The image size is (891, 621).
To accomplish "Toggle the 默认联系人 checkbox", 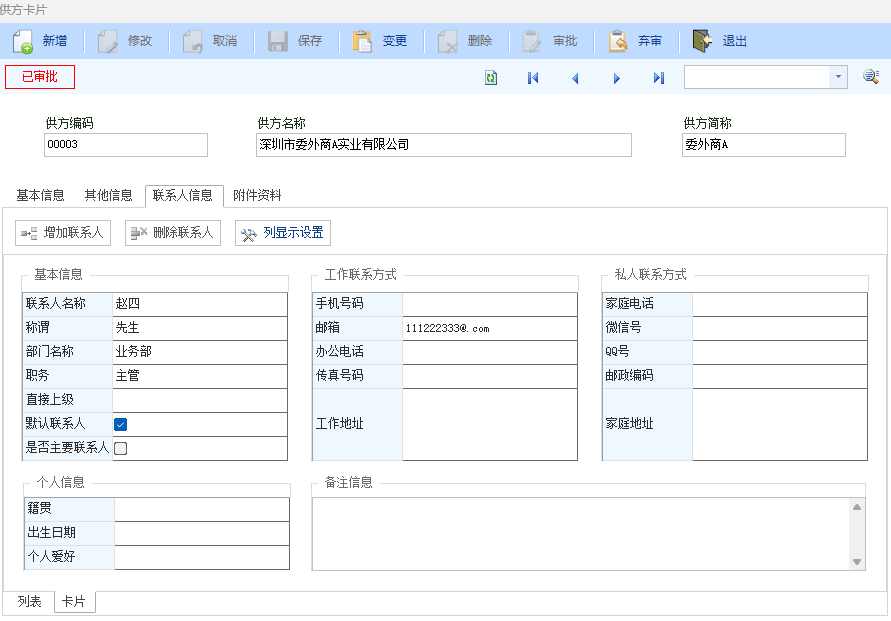I will pyautogui.click(x=120, y=424).
